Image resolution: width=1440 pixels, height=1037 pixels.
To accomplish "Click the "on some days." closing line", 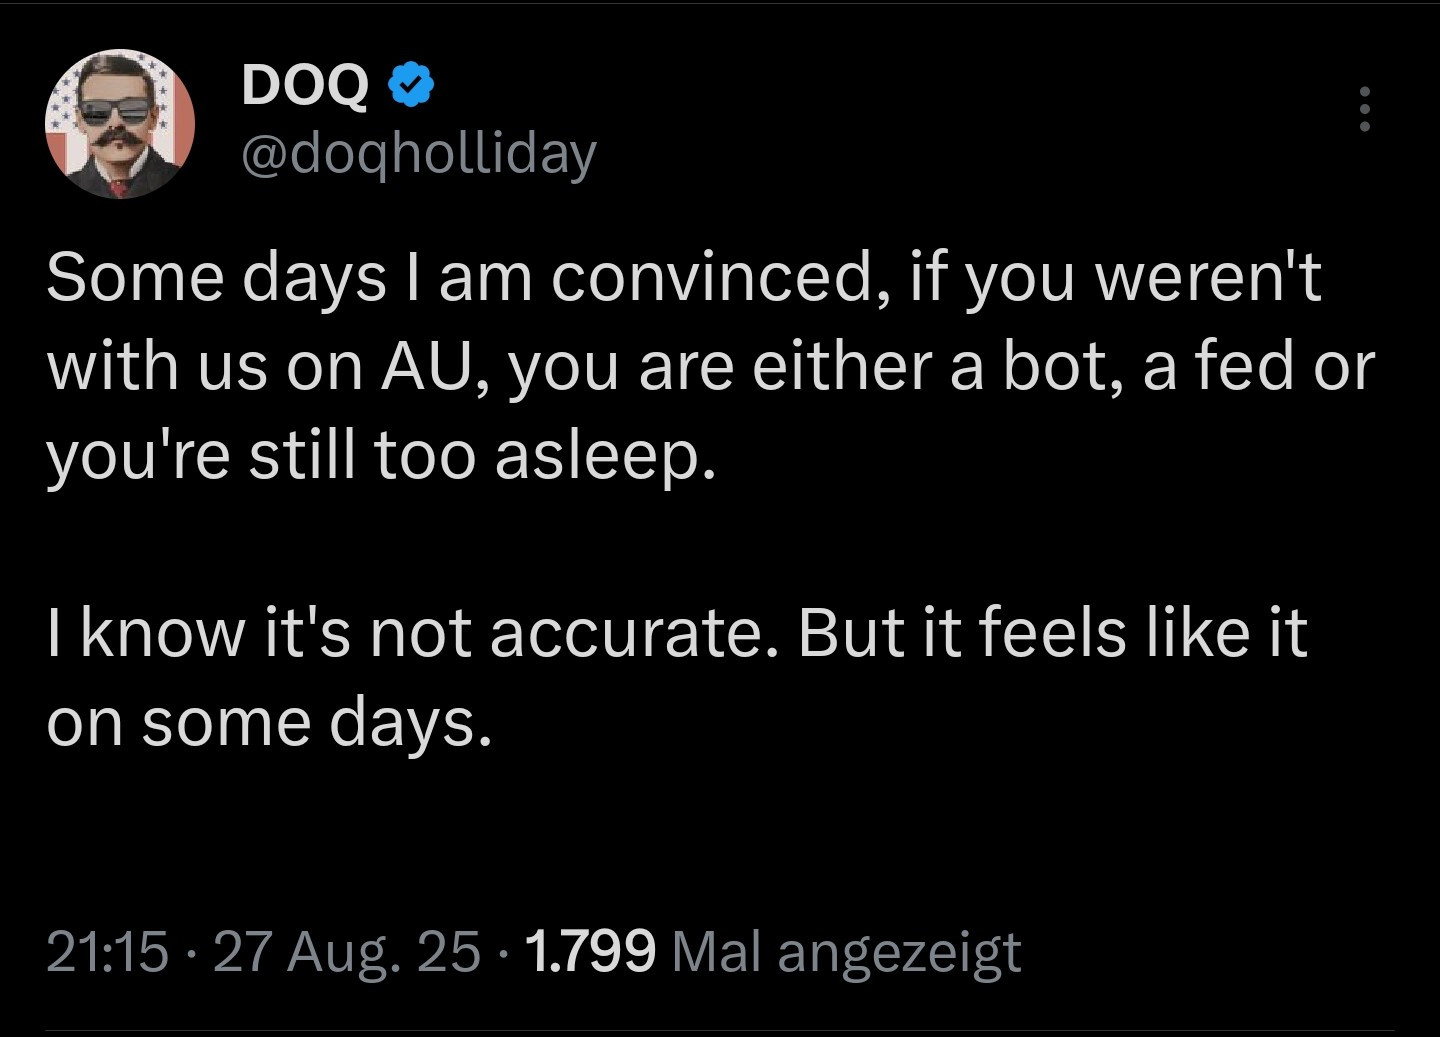I will tap(270, 721).
